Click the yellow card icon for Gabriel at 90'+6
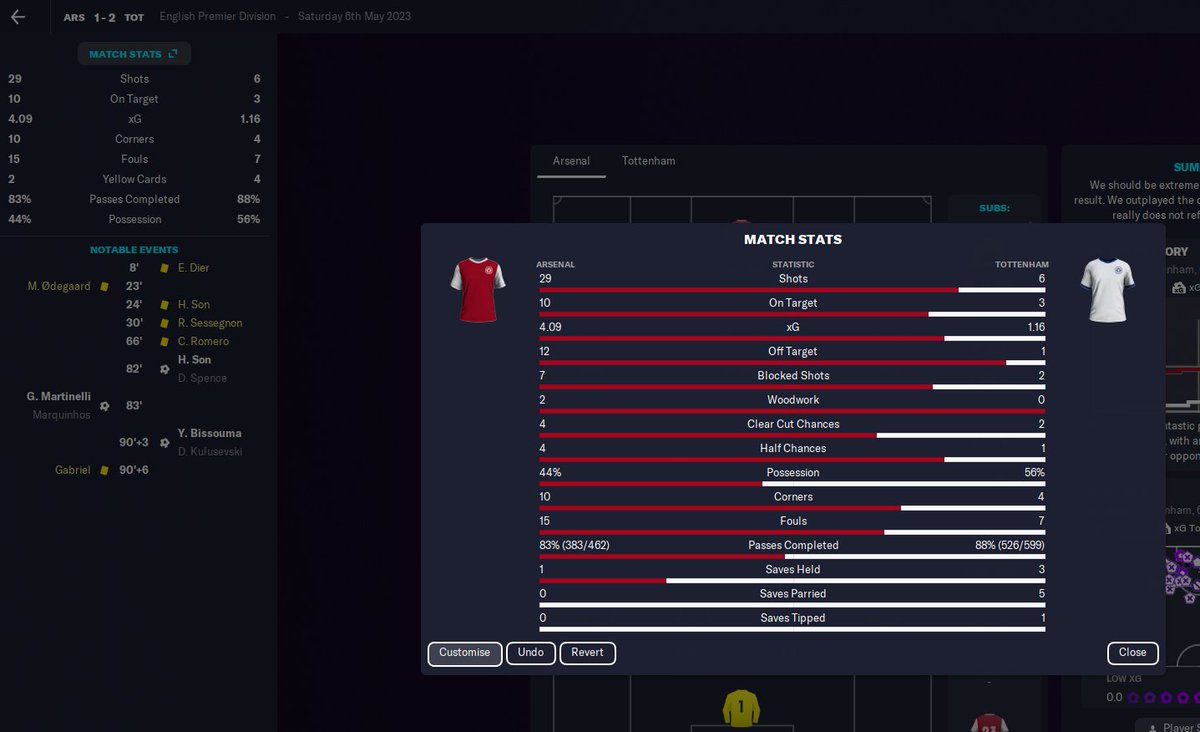Viewport: 1200px width, 732px height. (103, 470)
